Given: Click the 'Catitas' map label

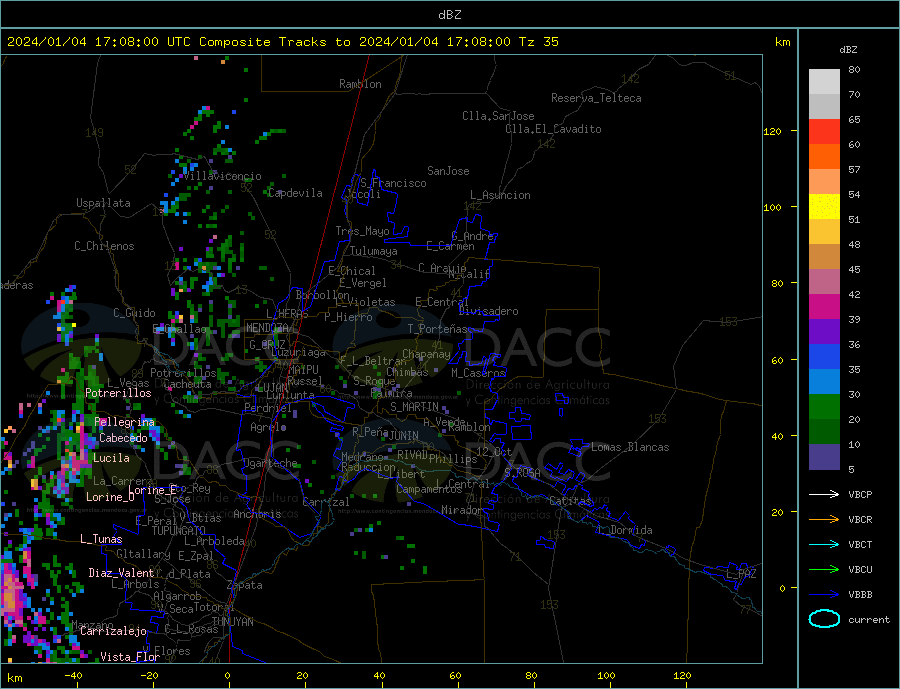Looking at the screenshot, I should (571, 501).
